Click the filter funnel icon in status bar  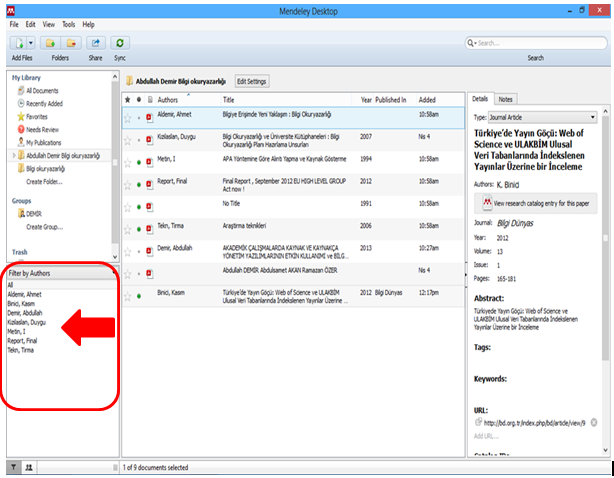coord(14,467)
